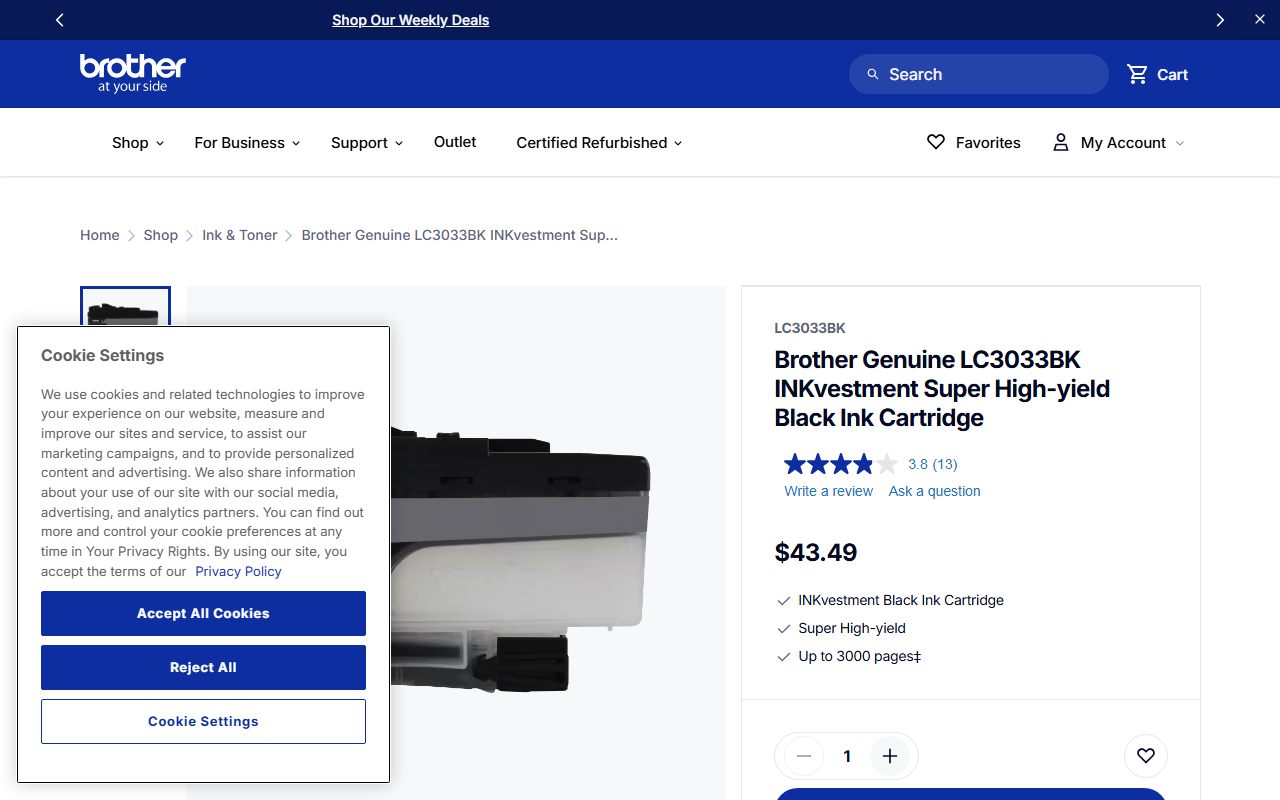Click the product name breadcrumb text

pyautogui.click(x=460, y=235)
